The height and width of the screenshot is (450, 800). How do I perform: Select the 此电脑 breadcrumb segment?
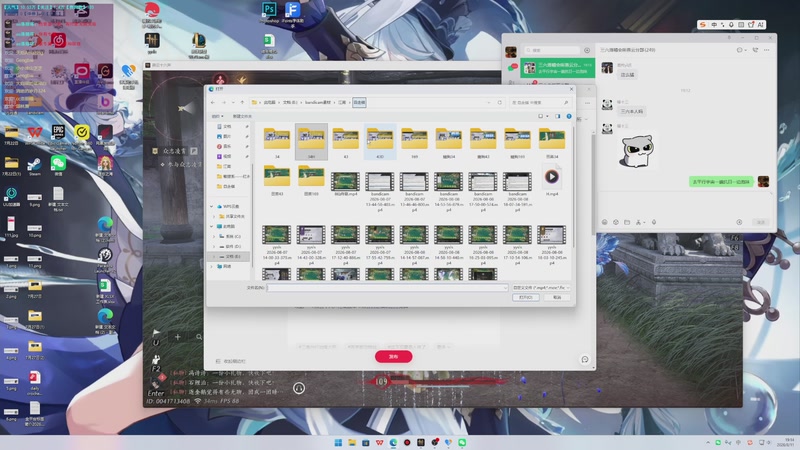click(269, 103)
